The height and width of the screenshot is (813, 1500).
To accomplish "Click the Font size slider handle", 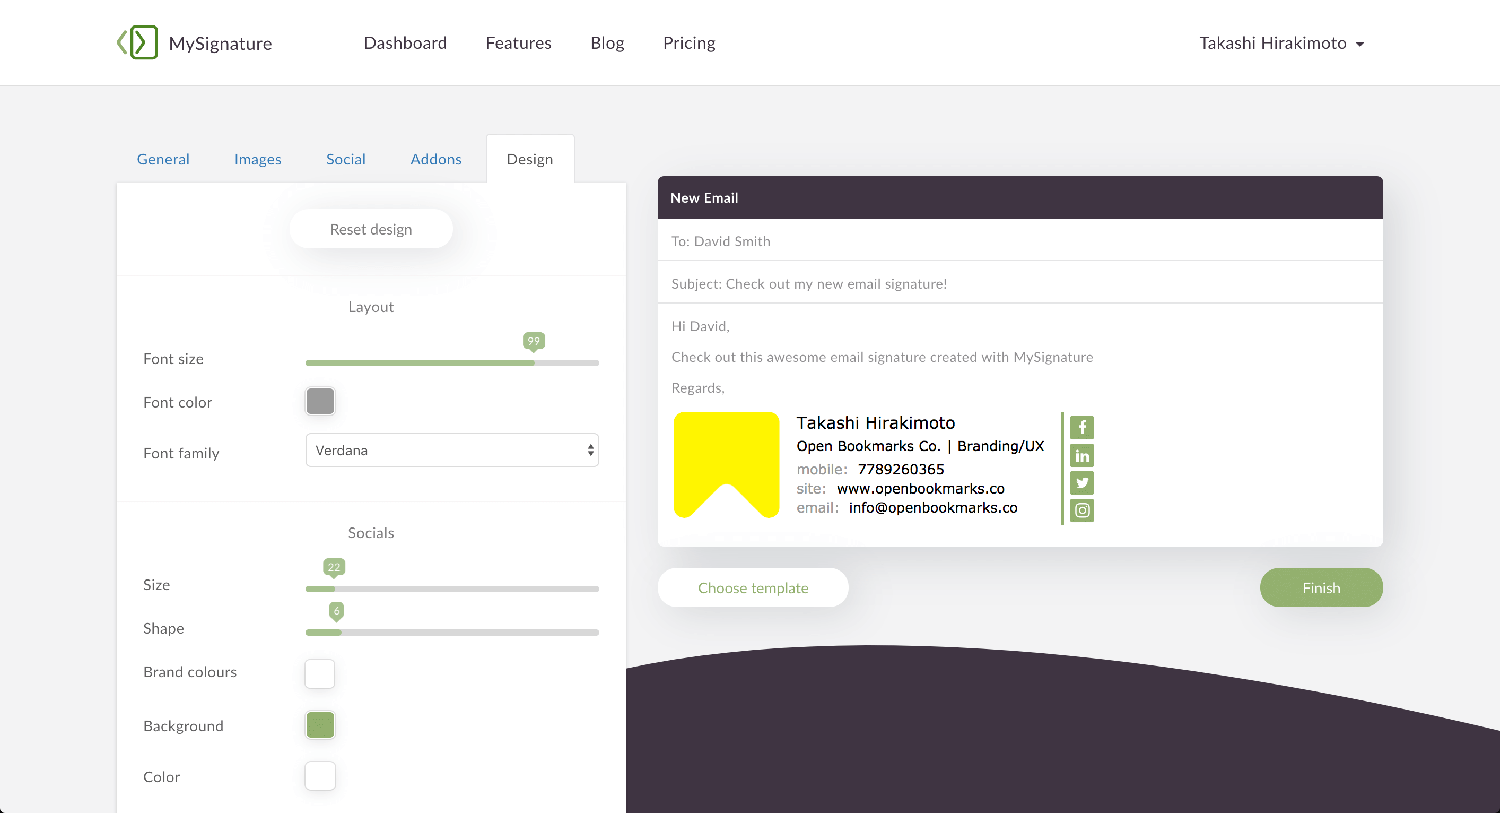I will [x=534, y=342].
